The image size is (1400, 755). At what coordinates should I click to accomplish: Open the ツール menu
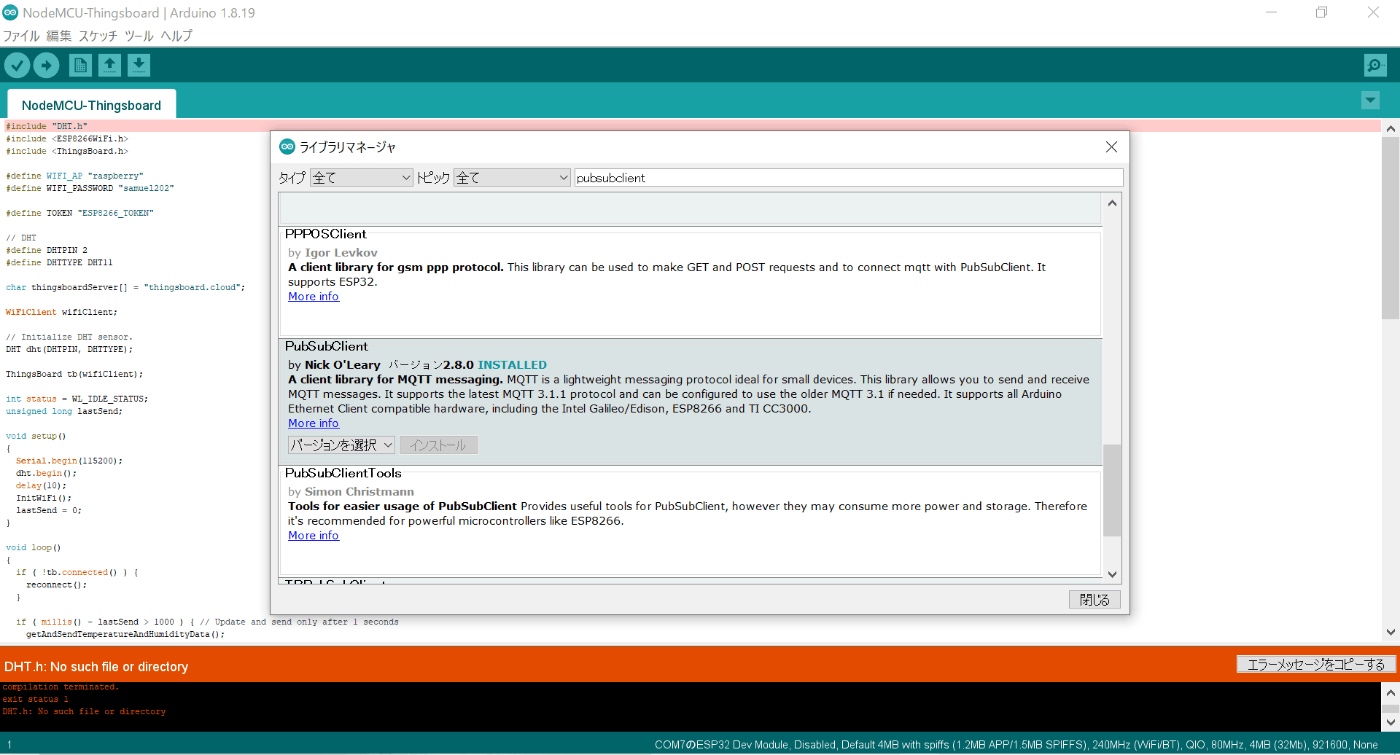click(x=139, y=35)
